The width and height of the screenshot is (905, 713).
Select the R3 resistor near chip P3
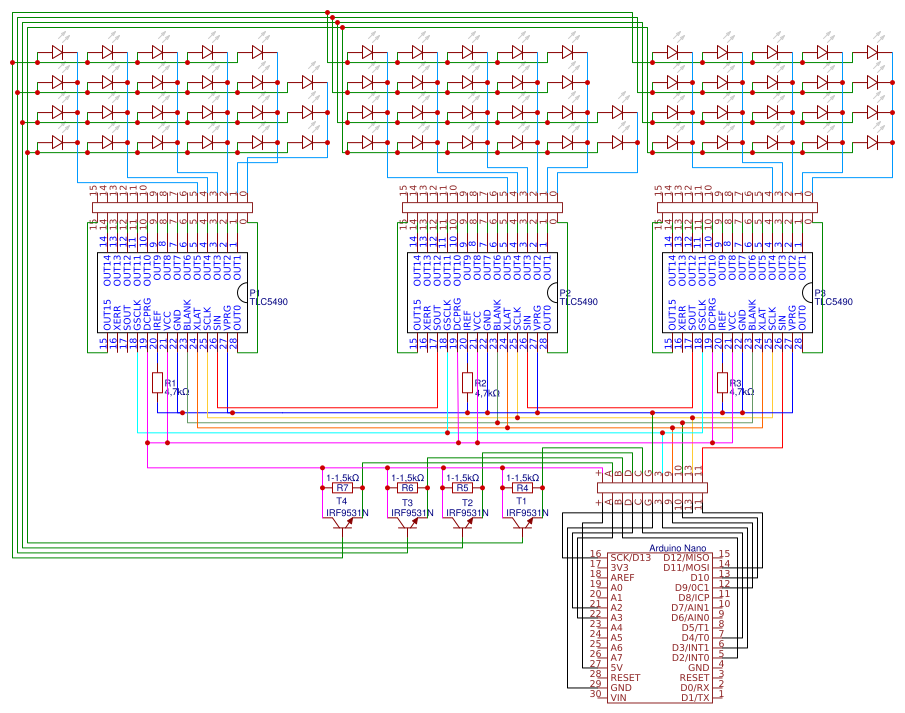(722, 383)
